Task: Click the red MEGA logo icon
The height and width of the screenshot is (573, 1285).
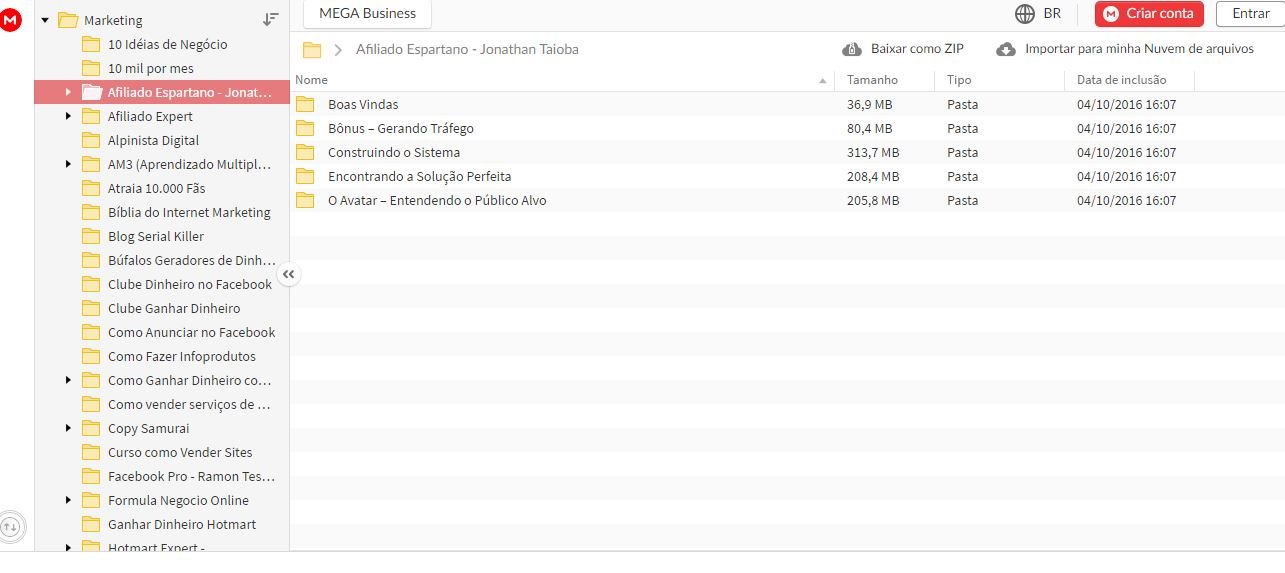Action: pos(10,19)
